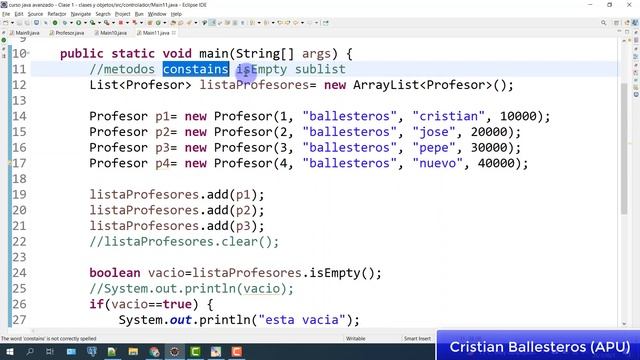Viewport: 640px width, 360px height.
Task: Click the green Run play icon
Action: point(78,23)
